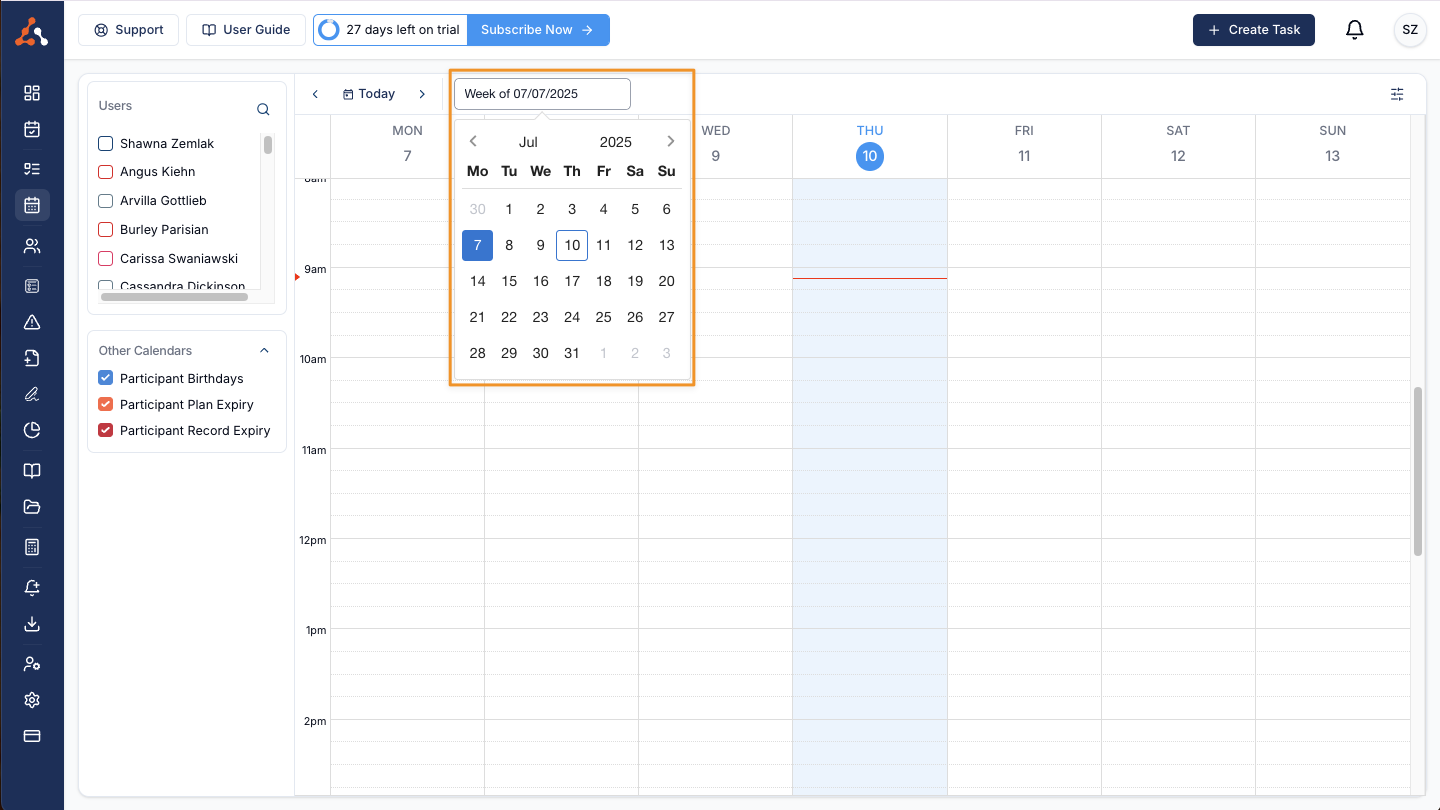Open the warning triangle icon in sidebar
This screenshot has height=810, width=1440.
click(32, 322)
